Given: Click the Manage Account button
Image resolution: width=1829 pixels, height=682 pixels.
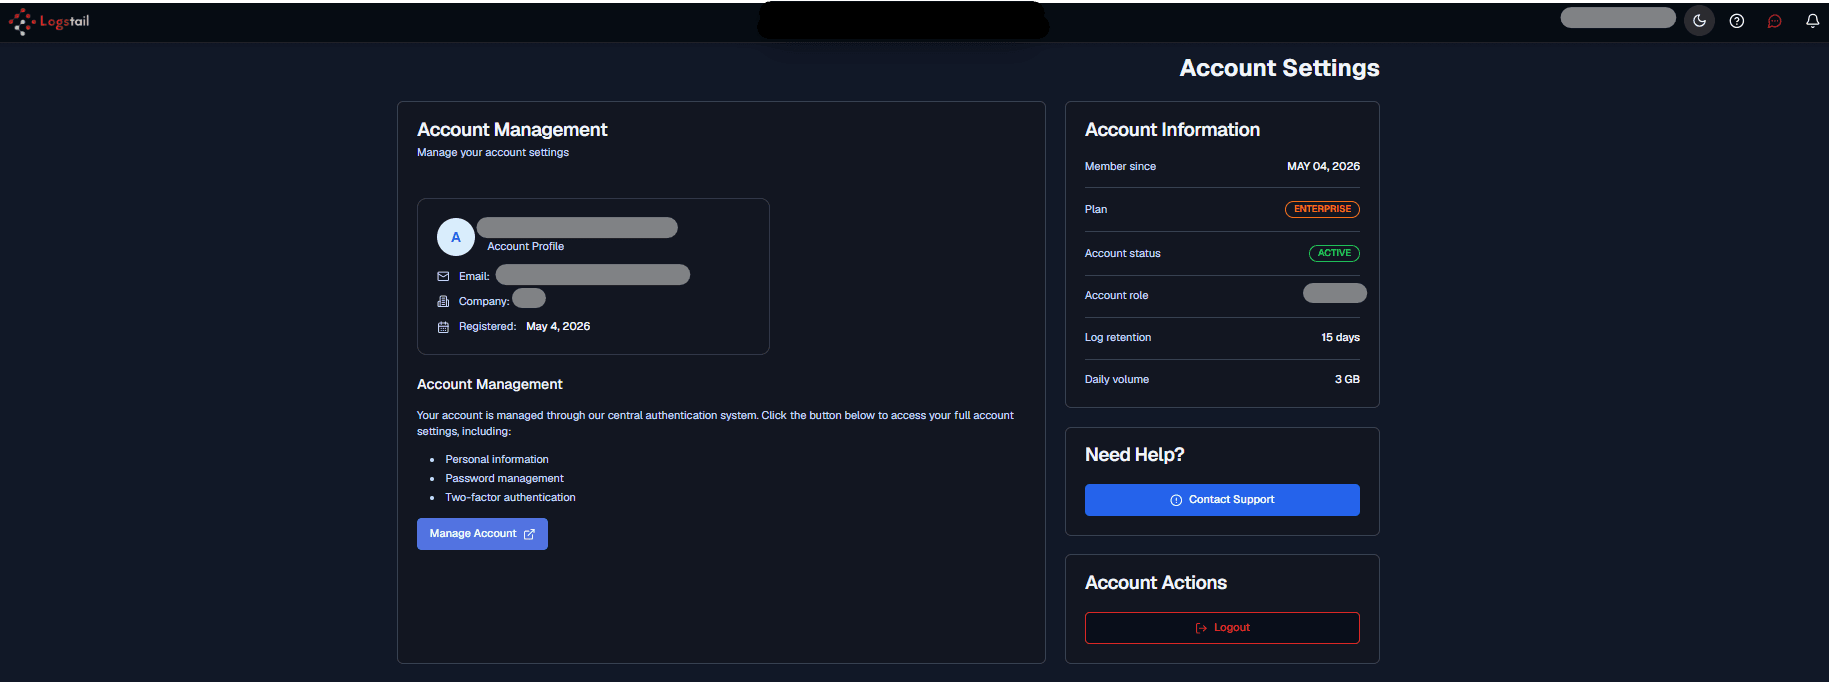Looking at the screenshot, I should click(482, 534).
